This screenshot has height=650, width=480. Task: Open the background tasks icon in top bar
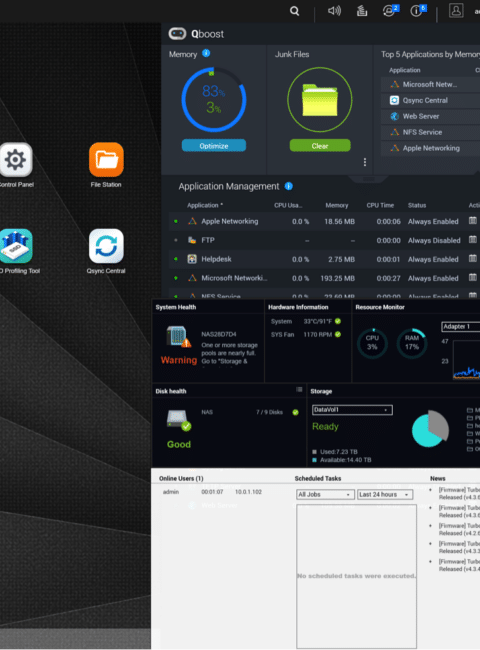point(362,10)
